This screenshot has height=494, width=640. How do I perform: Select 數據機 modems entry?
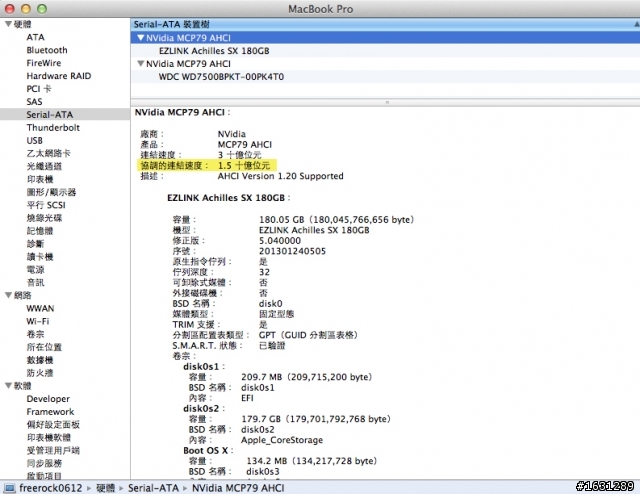[40, 360]
